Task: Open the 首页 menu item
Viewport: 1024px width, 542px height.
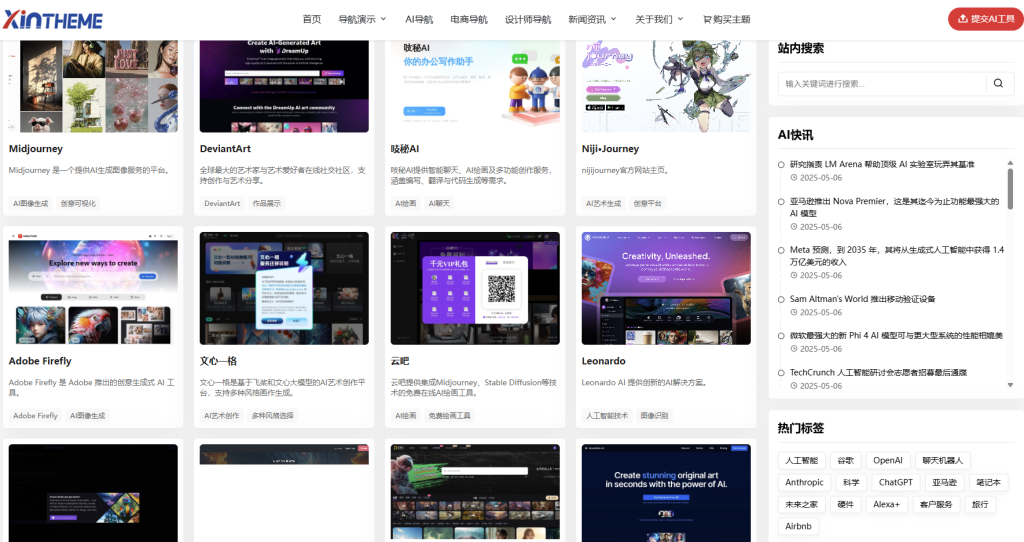Action: point(312,20)
